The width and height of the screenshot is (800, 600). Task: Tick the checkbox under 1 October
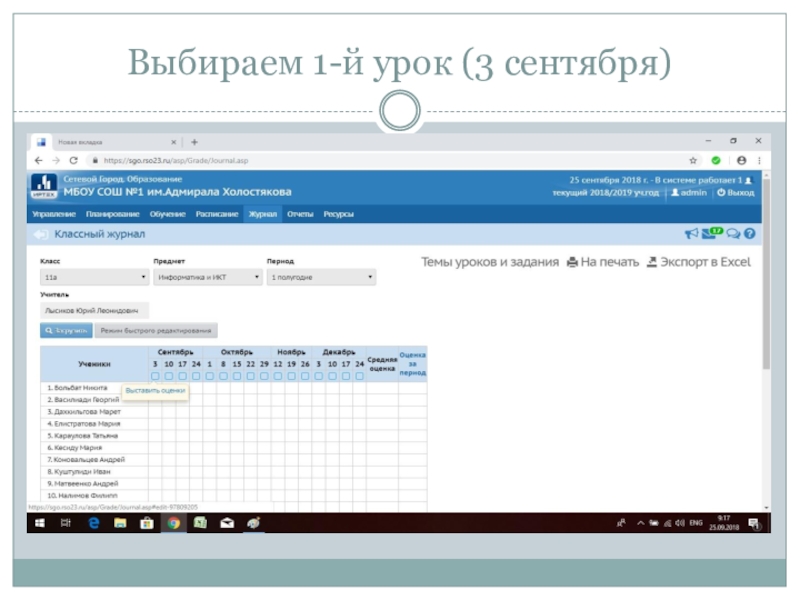209,376
